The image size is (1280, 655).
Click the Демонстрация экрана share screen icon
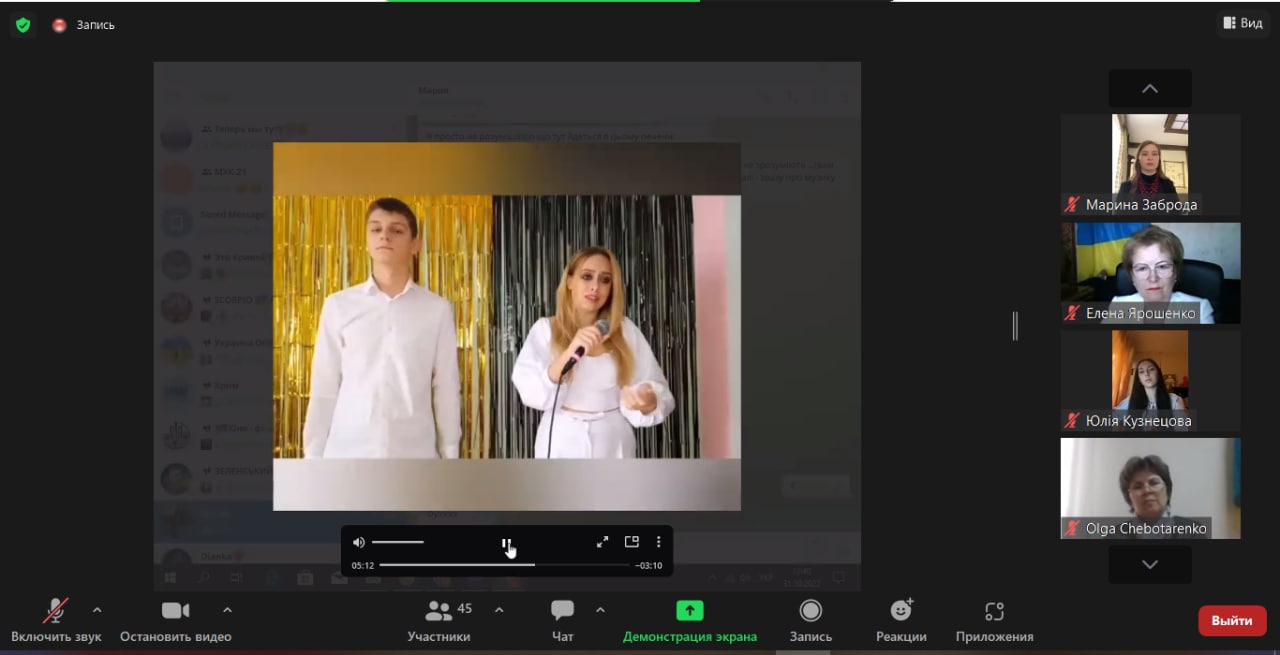point(689,611)
